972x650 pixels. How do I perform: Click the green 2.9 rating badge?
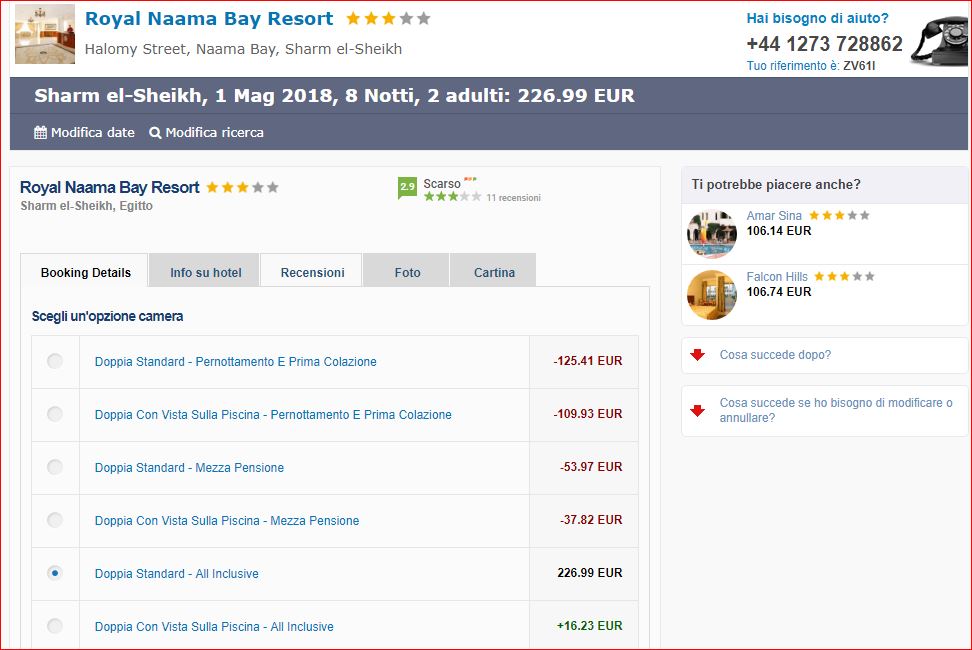[x=407, y=187]
